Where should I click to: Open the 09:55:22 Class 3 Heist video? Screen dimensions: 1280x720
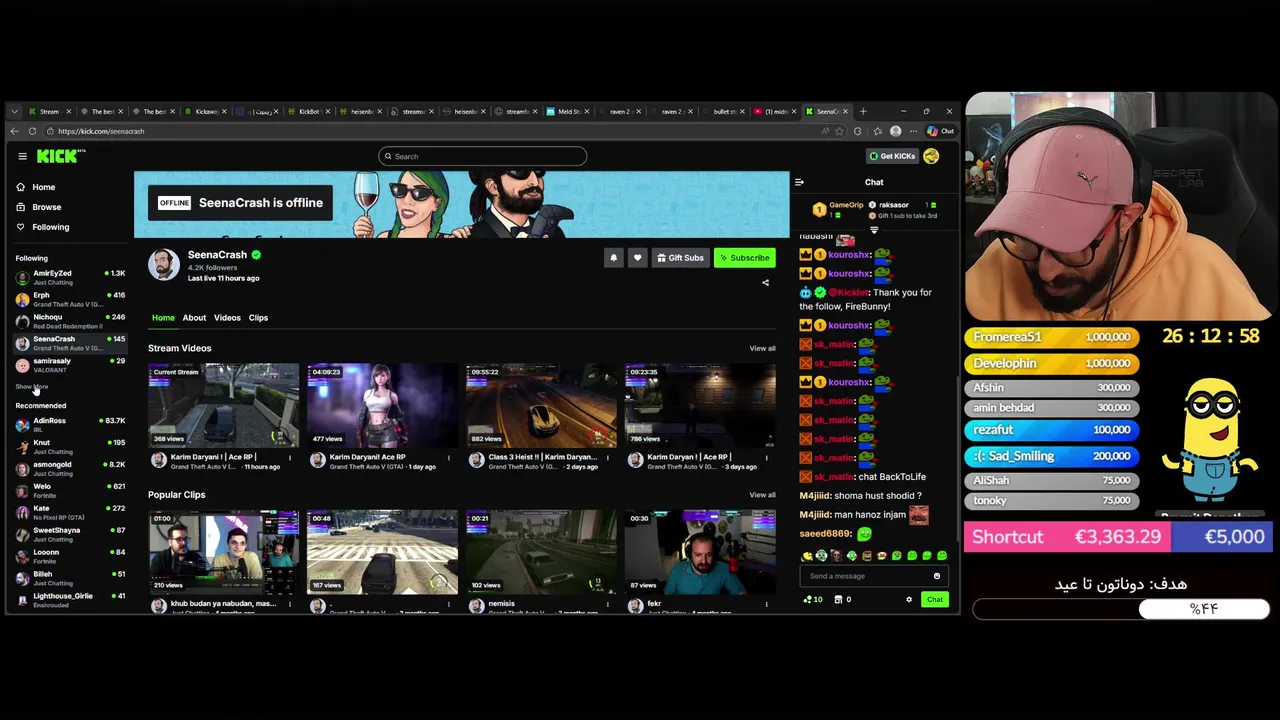pos(541,405)
